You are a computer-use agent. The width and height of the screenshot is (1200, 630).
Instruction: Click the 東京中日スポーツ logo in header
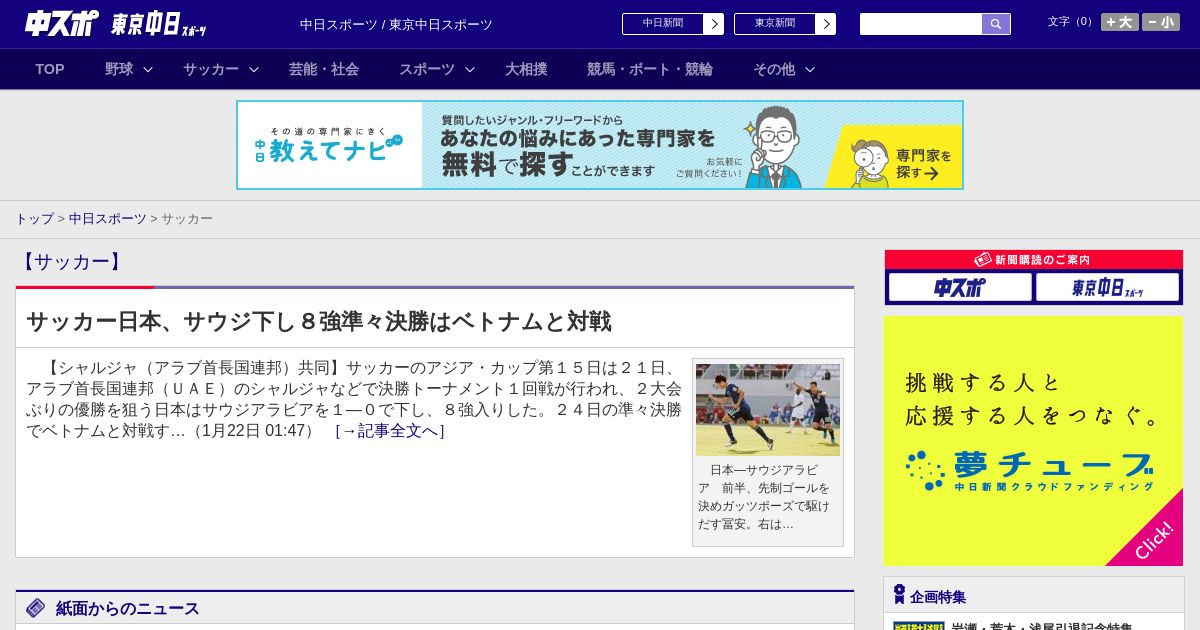pos(158,24)
